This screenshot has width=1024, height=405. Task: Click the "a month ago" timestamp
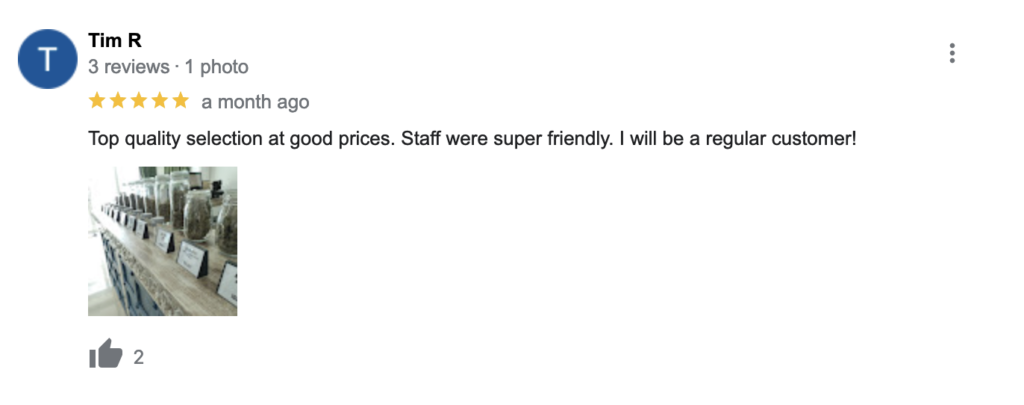(x=255, y=102)
